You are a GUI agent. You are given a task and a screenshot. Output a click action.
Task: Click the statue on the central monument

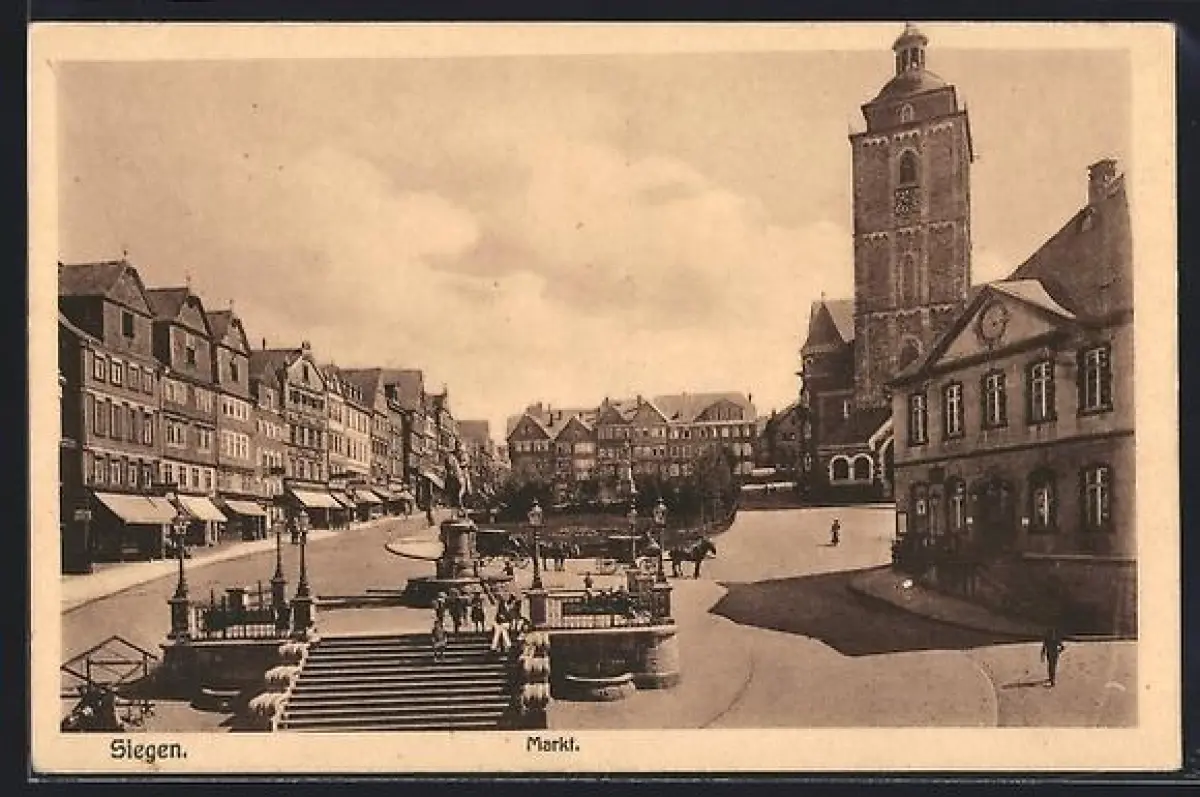(x=458, y=480)
